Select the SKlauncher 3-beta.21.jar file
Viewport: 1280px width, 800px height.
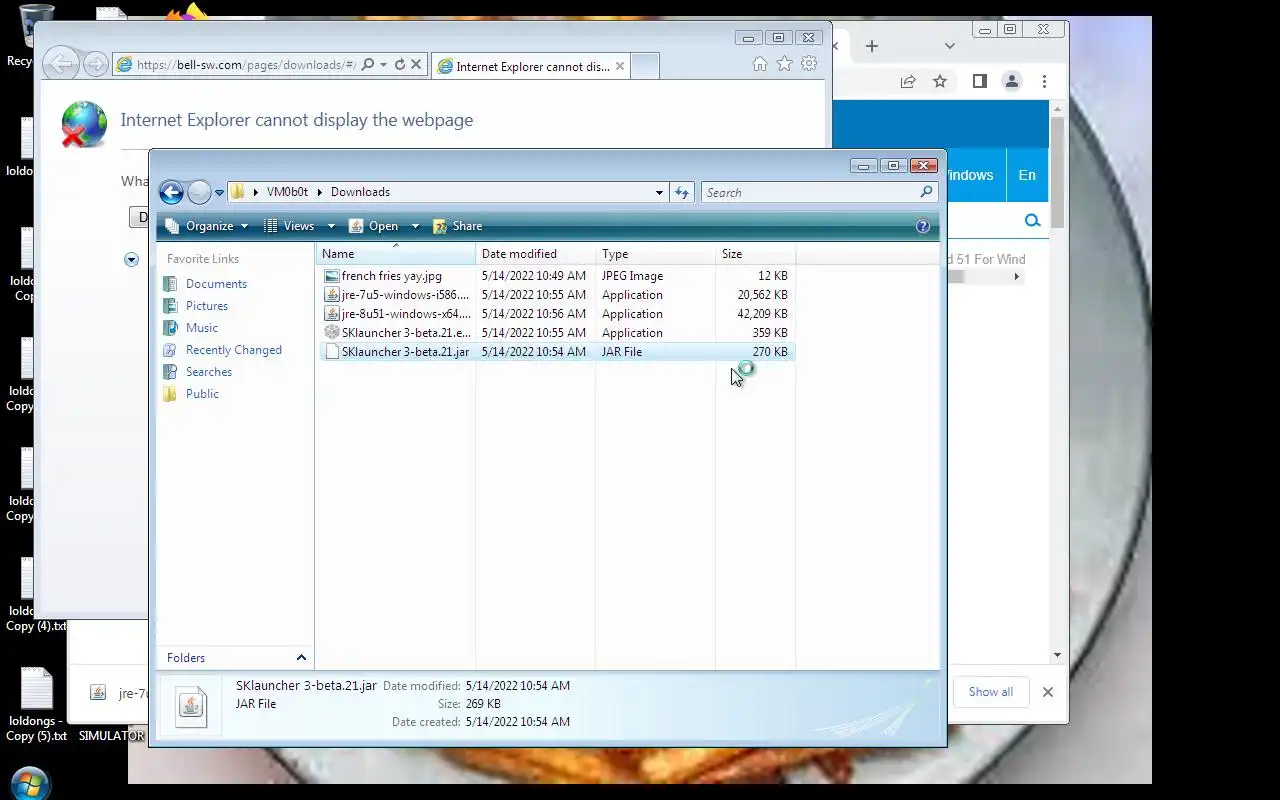pos(556,352)
